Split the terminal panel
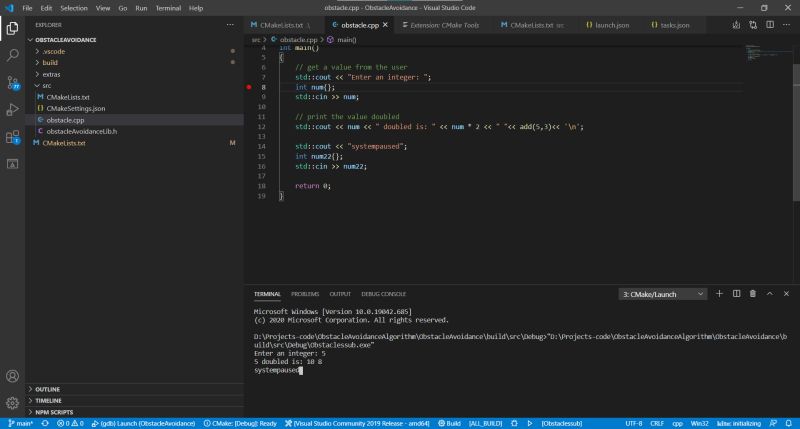Image resolution: width=800 pixels, height=429 pixels. tap(736, 294)
